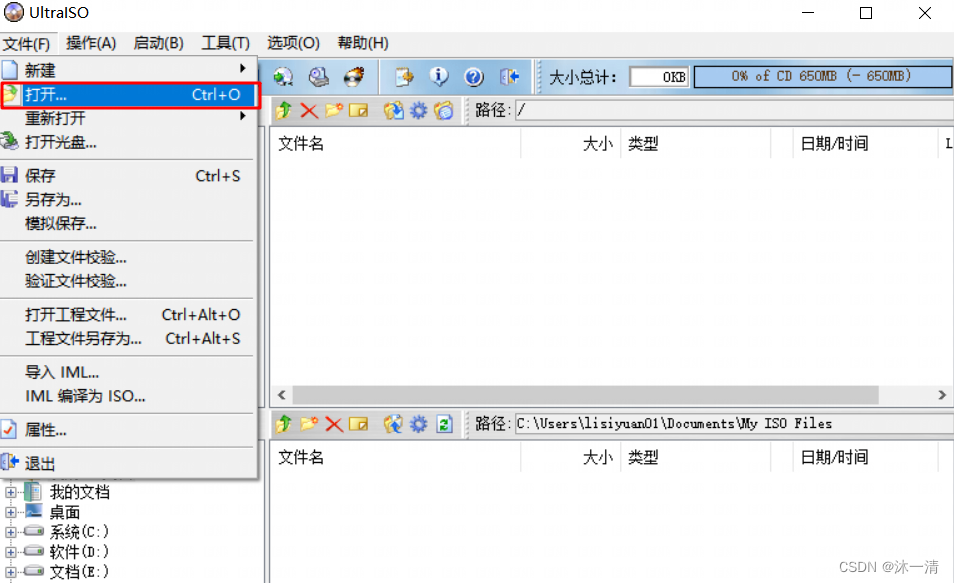
Task: Sort local pane by 日期/时间 column
Action: [x=865, y=457]
